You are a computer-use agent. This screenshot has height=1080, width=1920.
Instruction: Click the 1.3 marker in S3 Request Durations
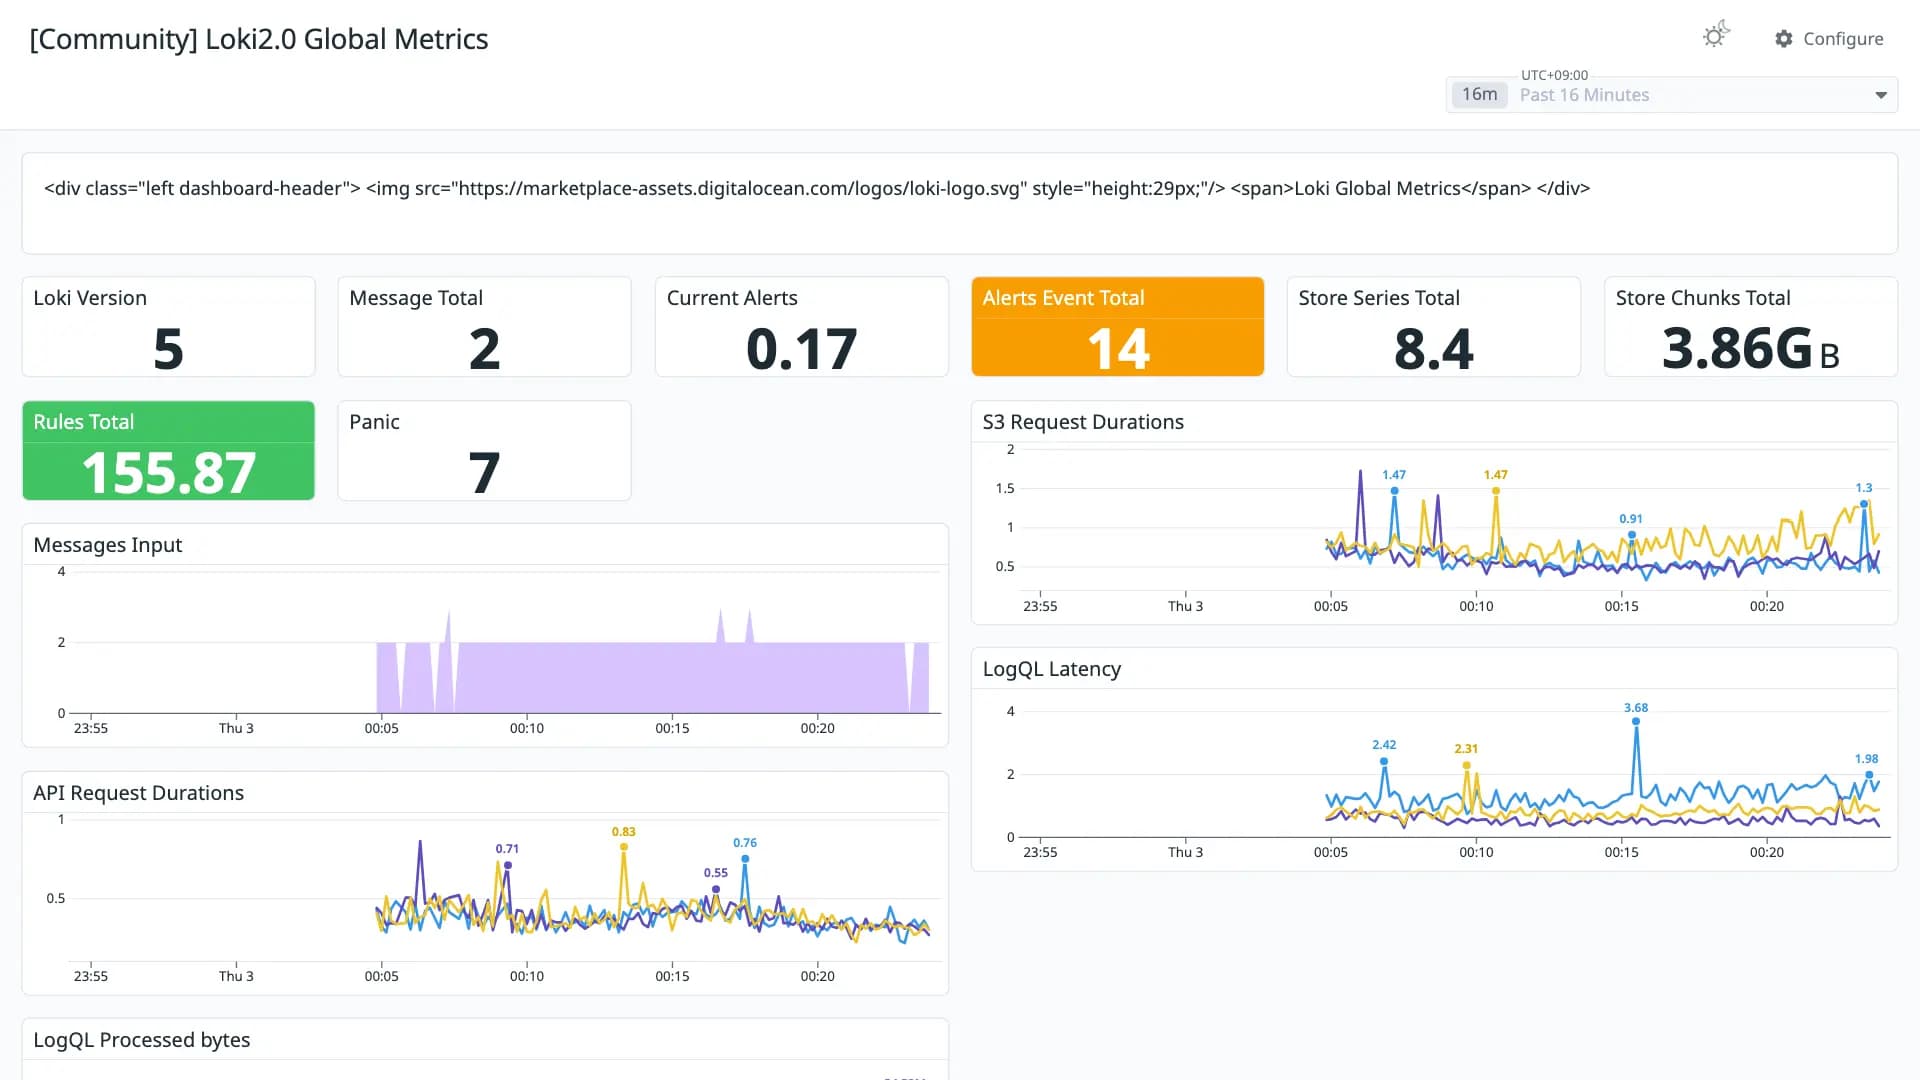coord(1864,504)
